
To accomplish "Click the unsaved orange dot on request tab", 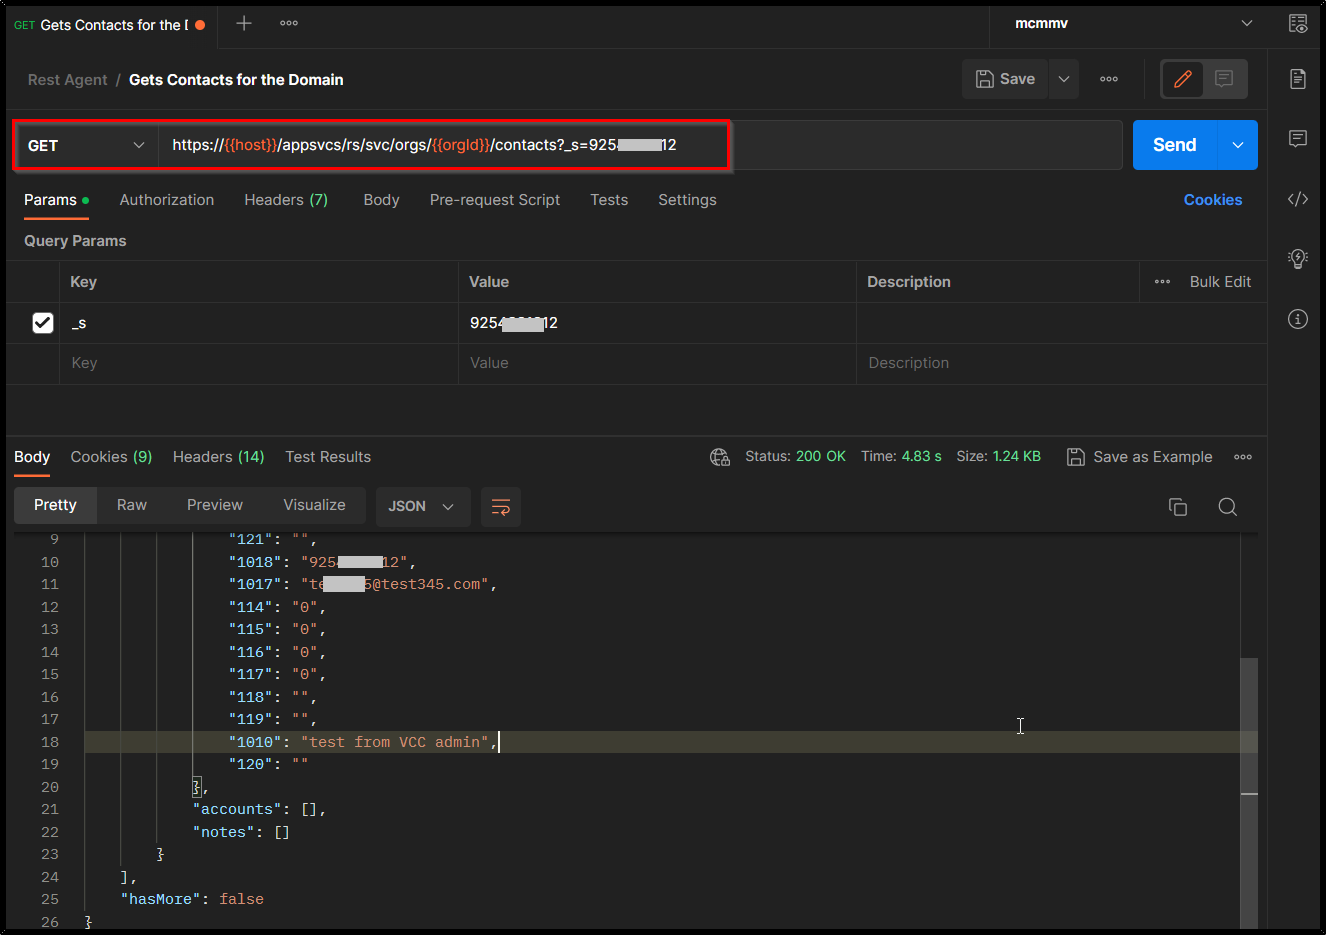I will 200,25.
